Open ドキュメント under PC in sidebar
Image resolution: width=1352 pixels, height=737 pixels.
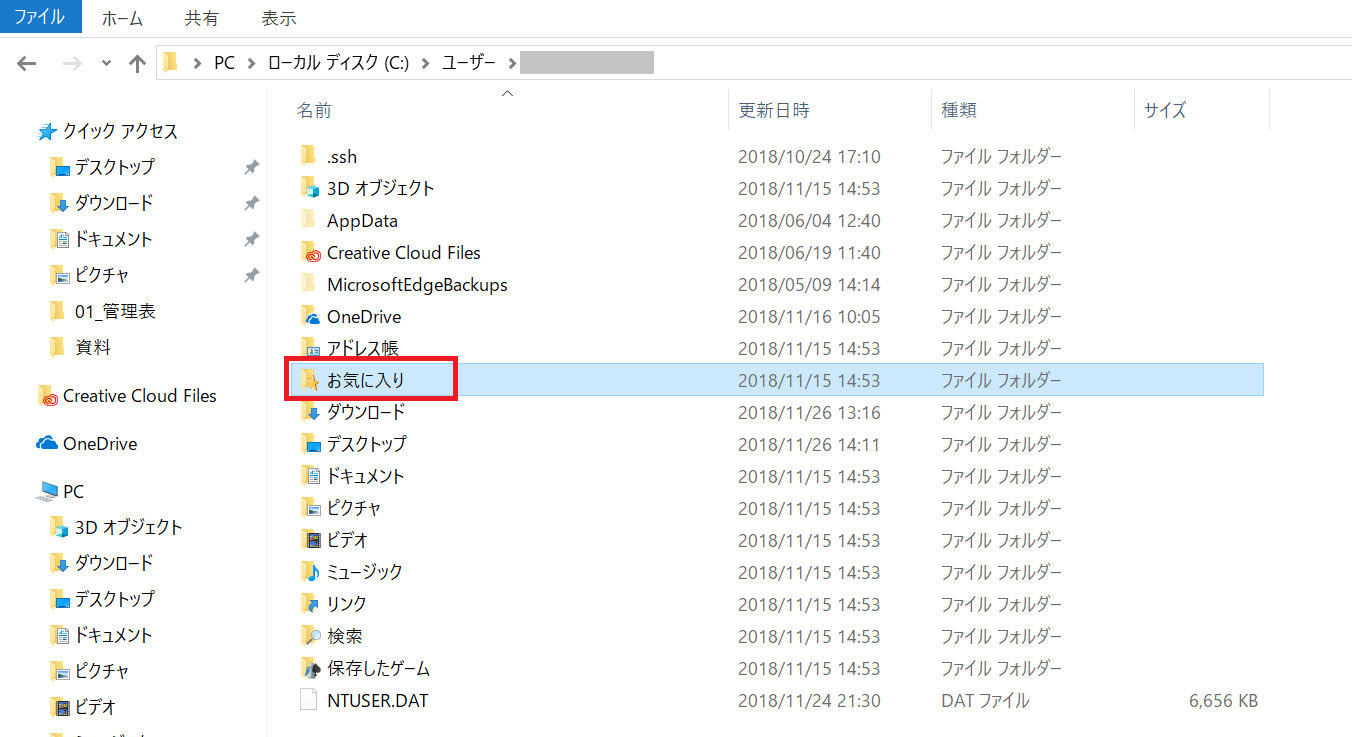tap(113, 635)
